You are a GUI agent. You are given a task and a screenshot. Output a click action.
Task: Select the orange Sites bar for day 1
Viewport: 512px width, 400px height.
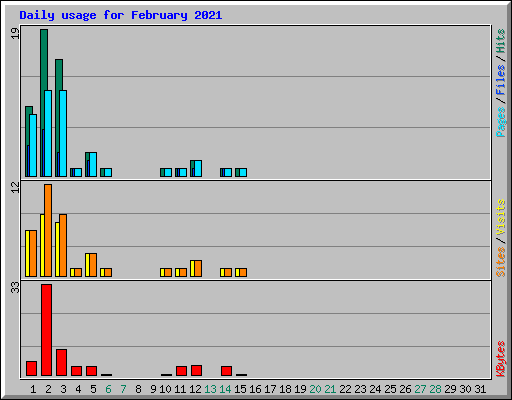pos(33,253)
